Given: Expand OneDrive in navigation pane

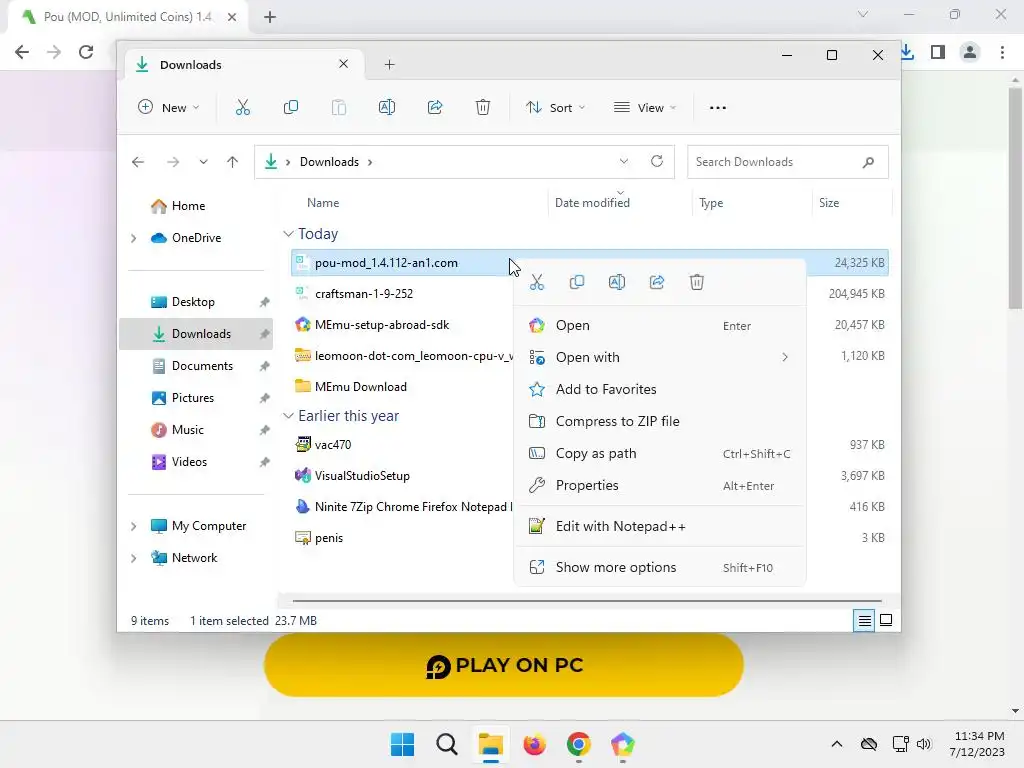Looking at the screenshot, I should [x=134, y=238].
